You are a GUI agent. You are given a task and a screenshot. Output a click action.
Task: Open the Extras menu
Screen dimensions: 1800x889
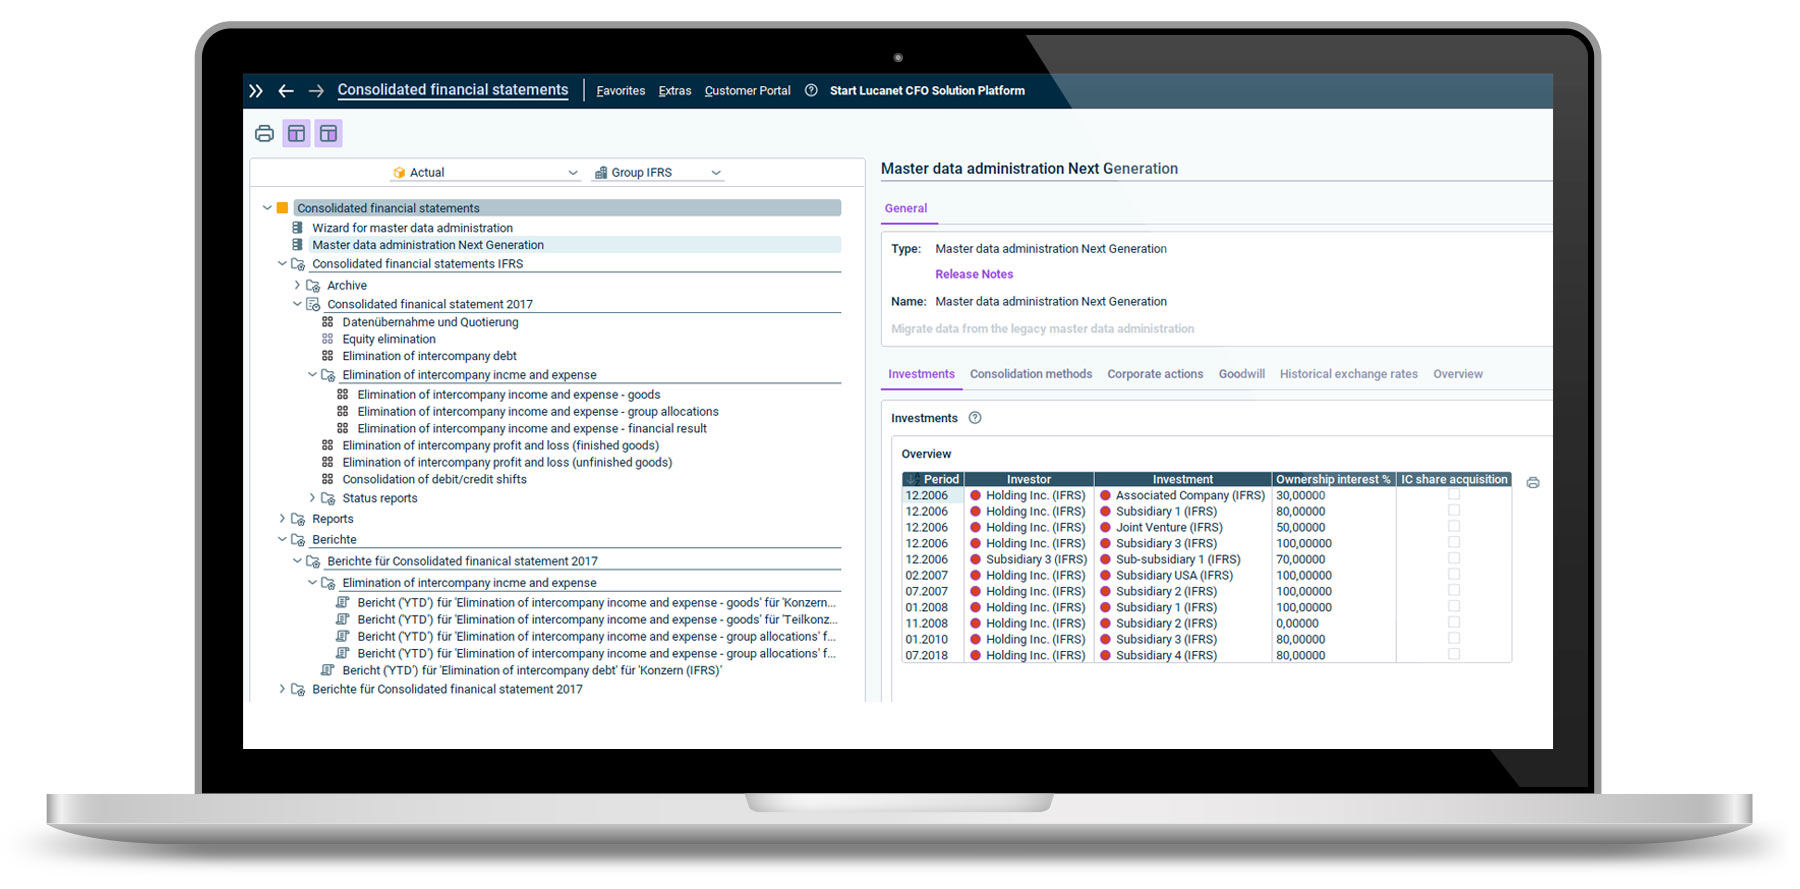675,91
